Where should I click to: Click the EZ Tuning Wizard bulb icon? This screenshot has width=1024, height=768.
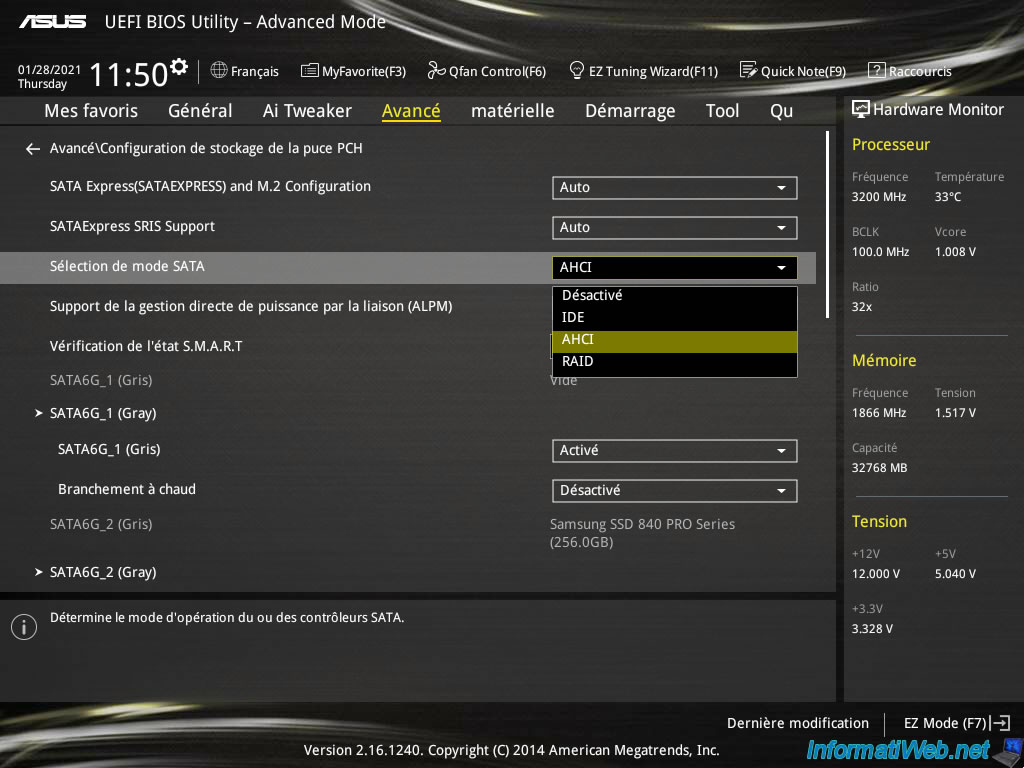click(577, 70)
